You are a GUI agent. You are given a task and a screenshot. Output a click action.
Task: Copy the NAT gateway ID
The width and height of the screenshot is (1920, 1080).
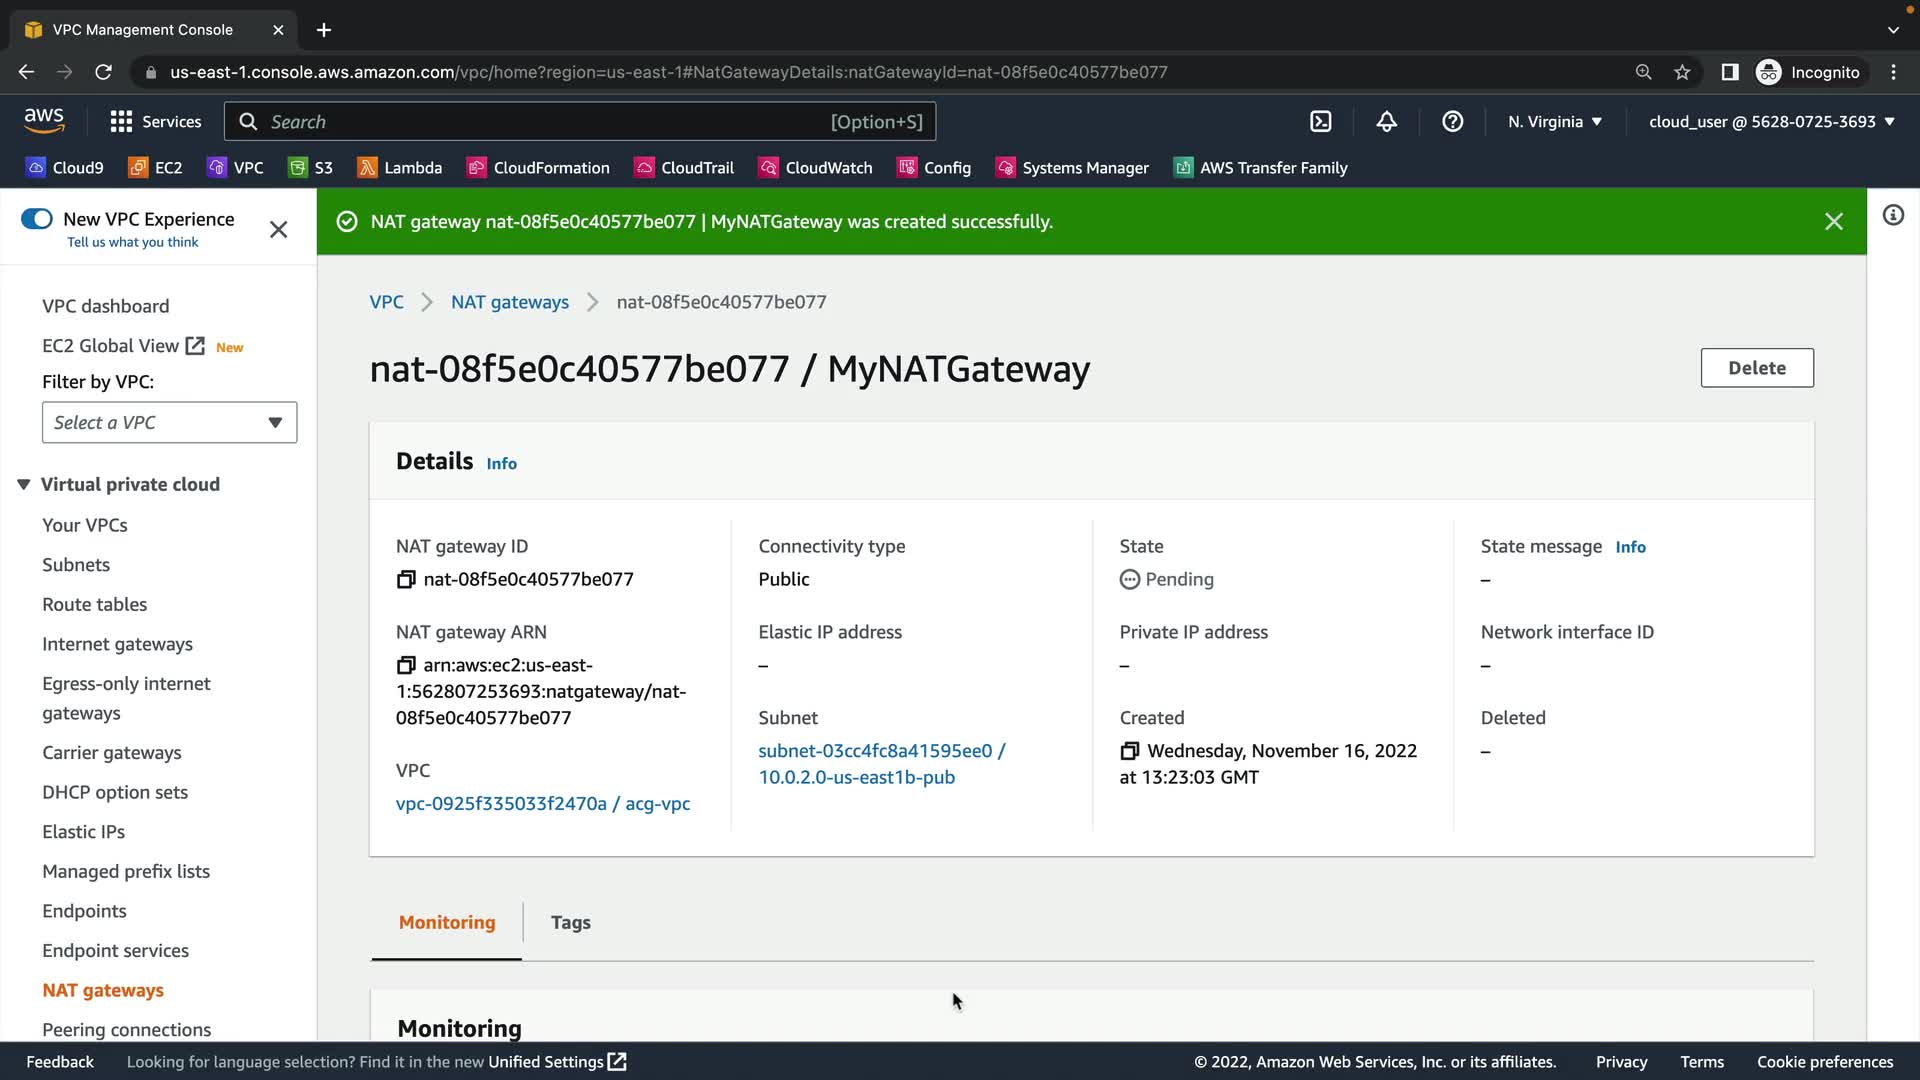pos(406,580)
